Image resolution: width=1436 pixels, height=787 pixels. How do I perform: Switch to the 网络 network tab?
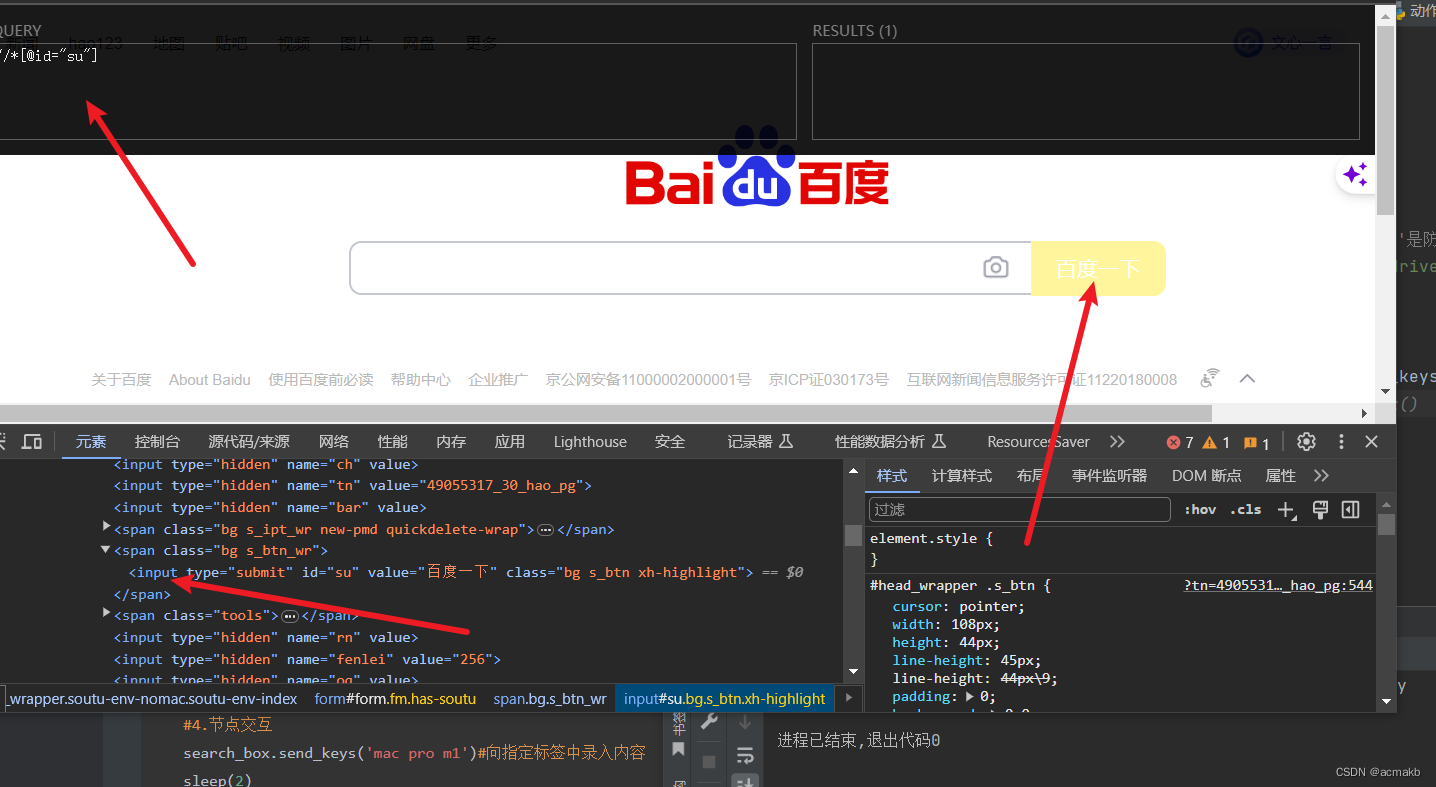pyautogui.click(x=334, y=442)
